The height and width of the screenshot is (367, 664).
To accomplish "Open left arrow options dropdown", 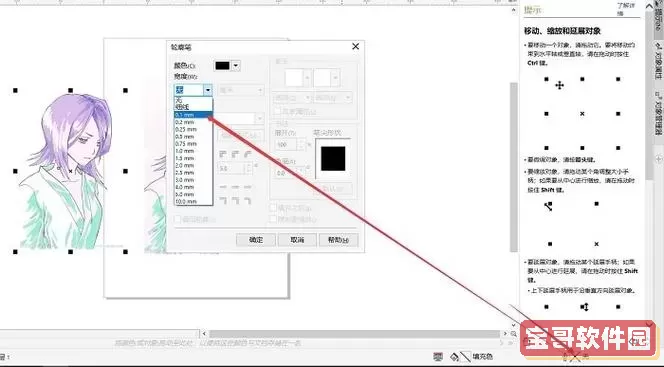I will click(292, 98).
